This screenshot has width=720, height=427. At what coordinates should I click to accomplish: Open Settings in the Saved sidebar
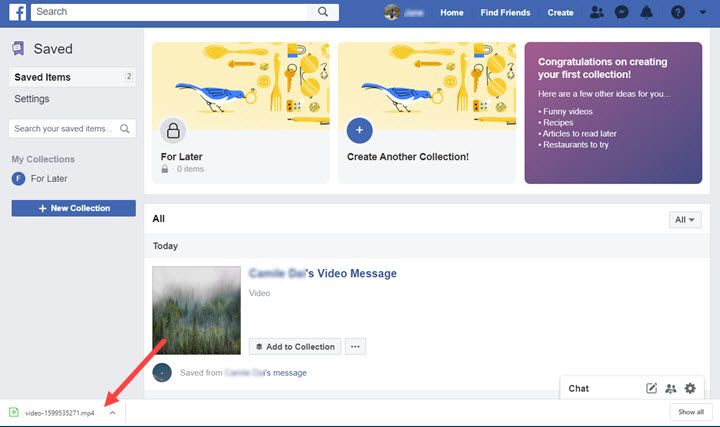point(32,99)
